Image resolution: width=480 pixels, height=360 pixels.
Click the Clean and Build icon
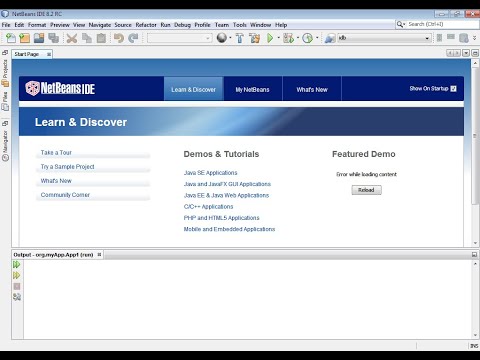(x=255, y=38)
